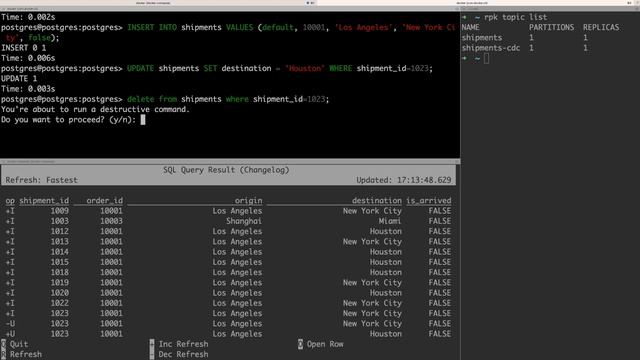Image resolution: width=640 pixels, height=360 pixels.
Task: Click the 'Time: 0.003s' line
Action: 28,89
